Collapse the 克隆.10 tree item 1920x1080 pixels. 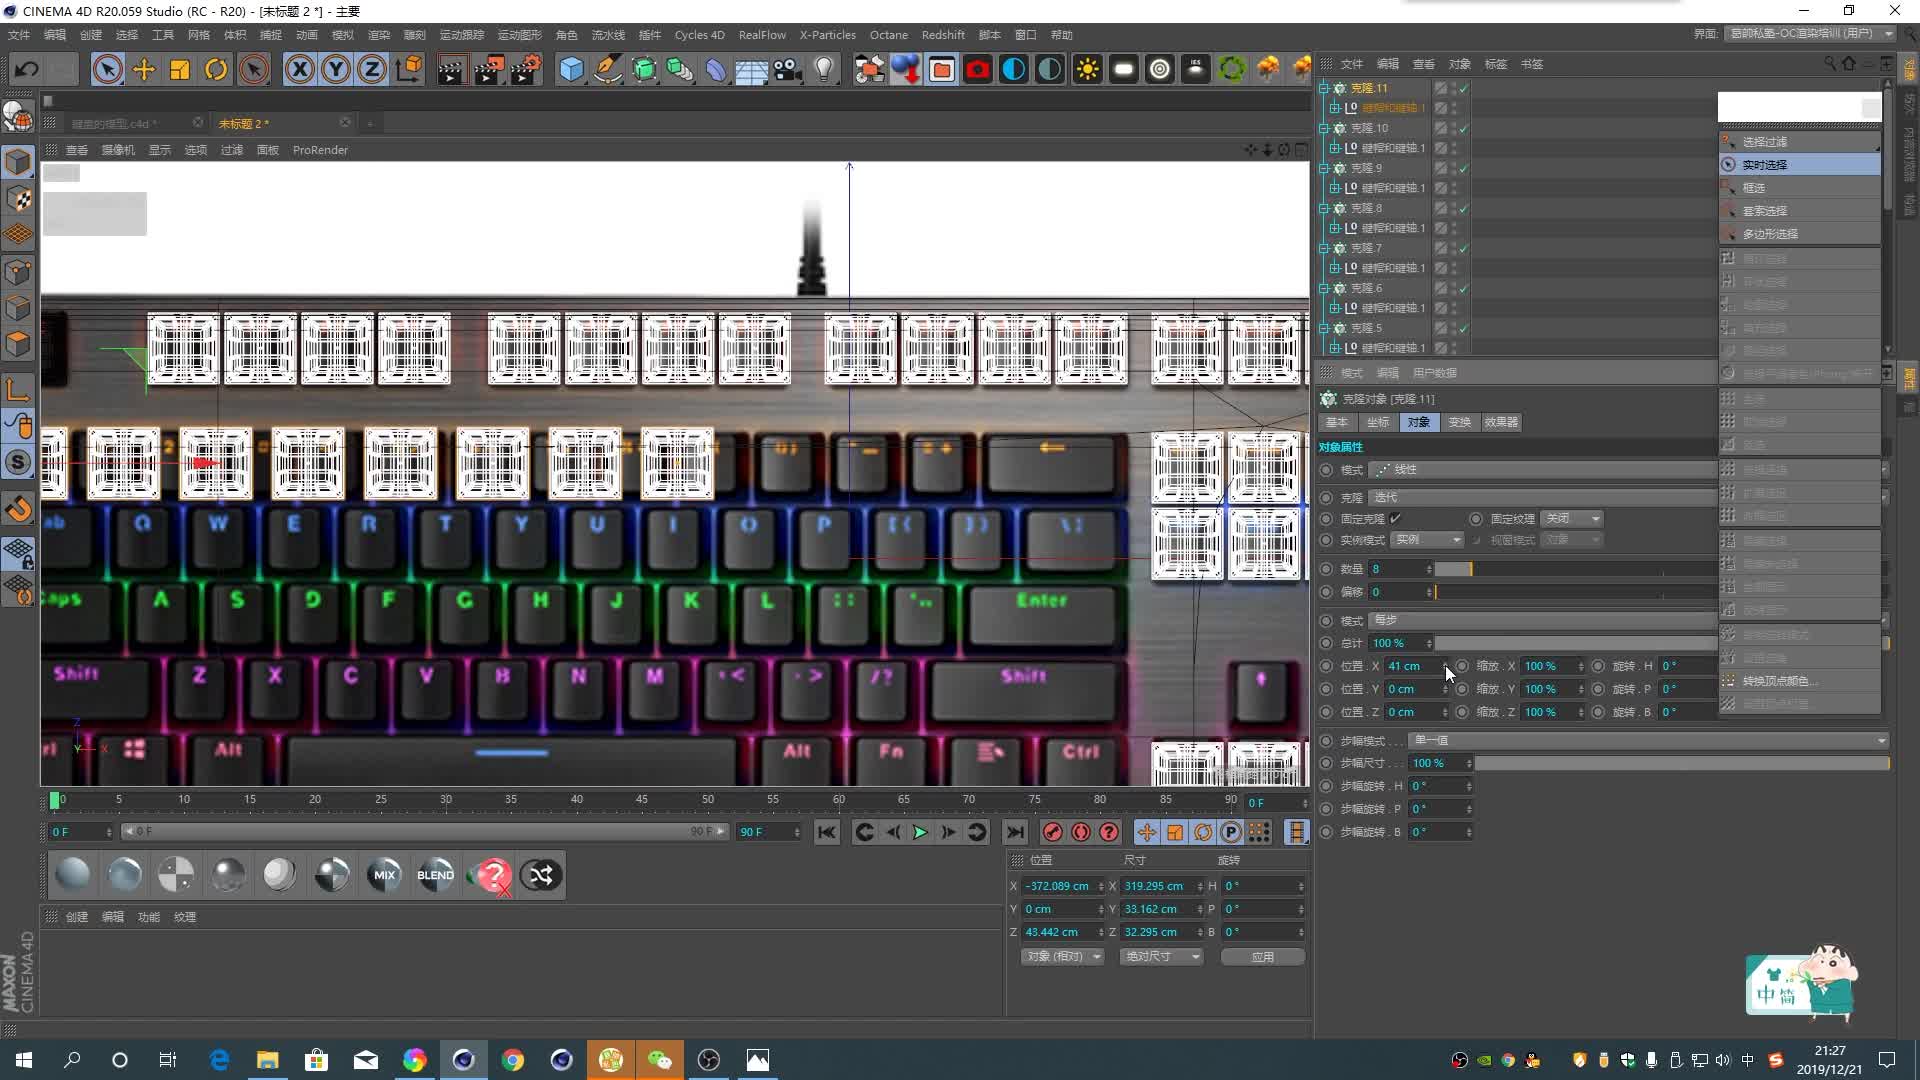click(x=1324, y=128)
